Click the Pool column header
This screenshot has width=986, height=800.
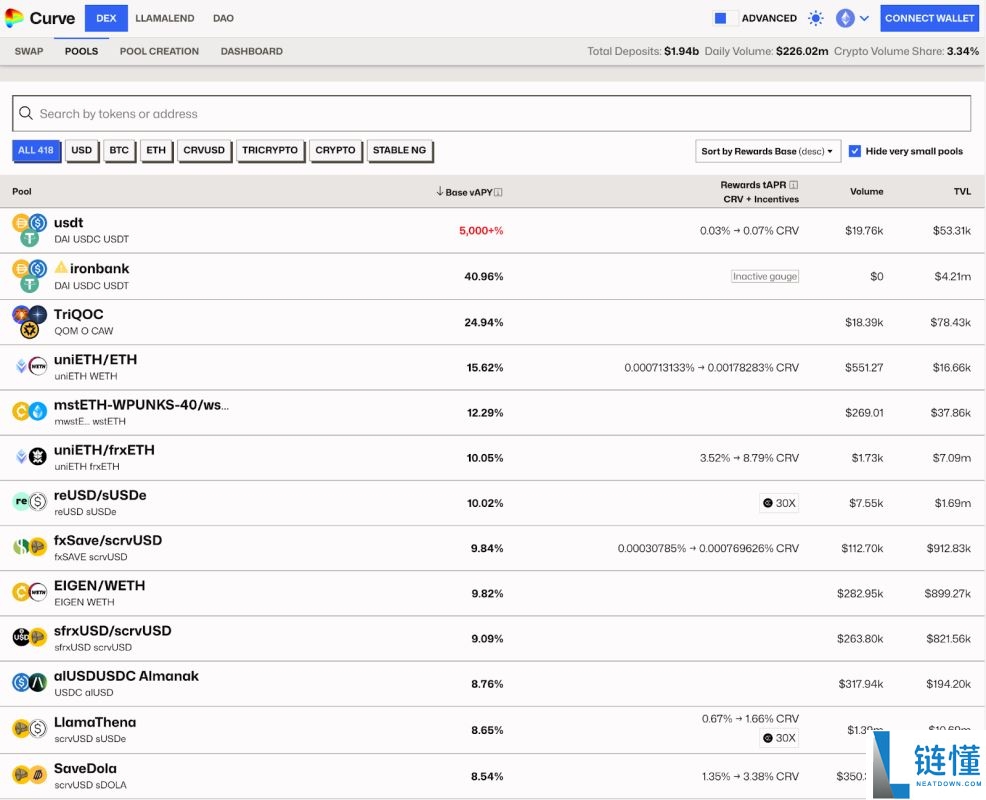[x=21, y=191]
